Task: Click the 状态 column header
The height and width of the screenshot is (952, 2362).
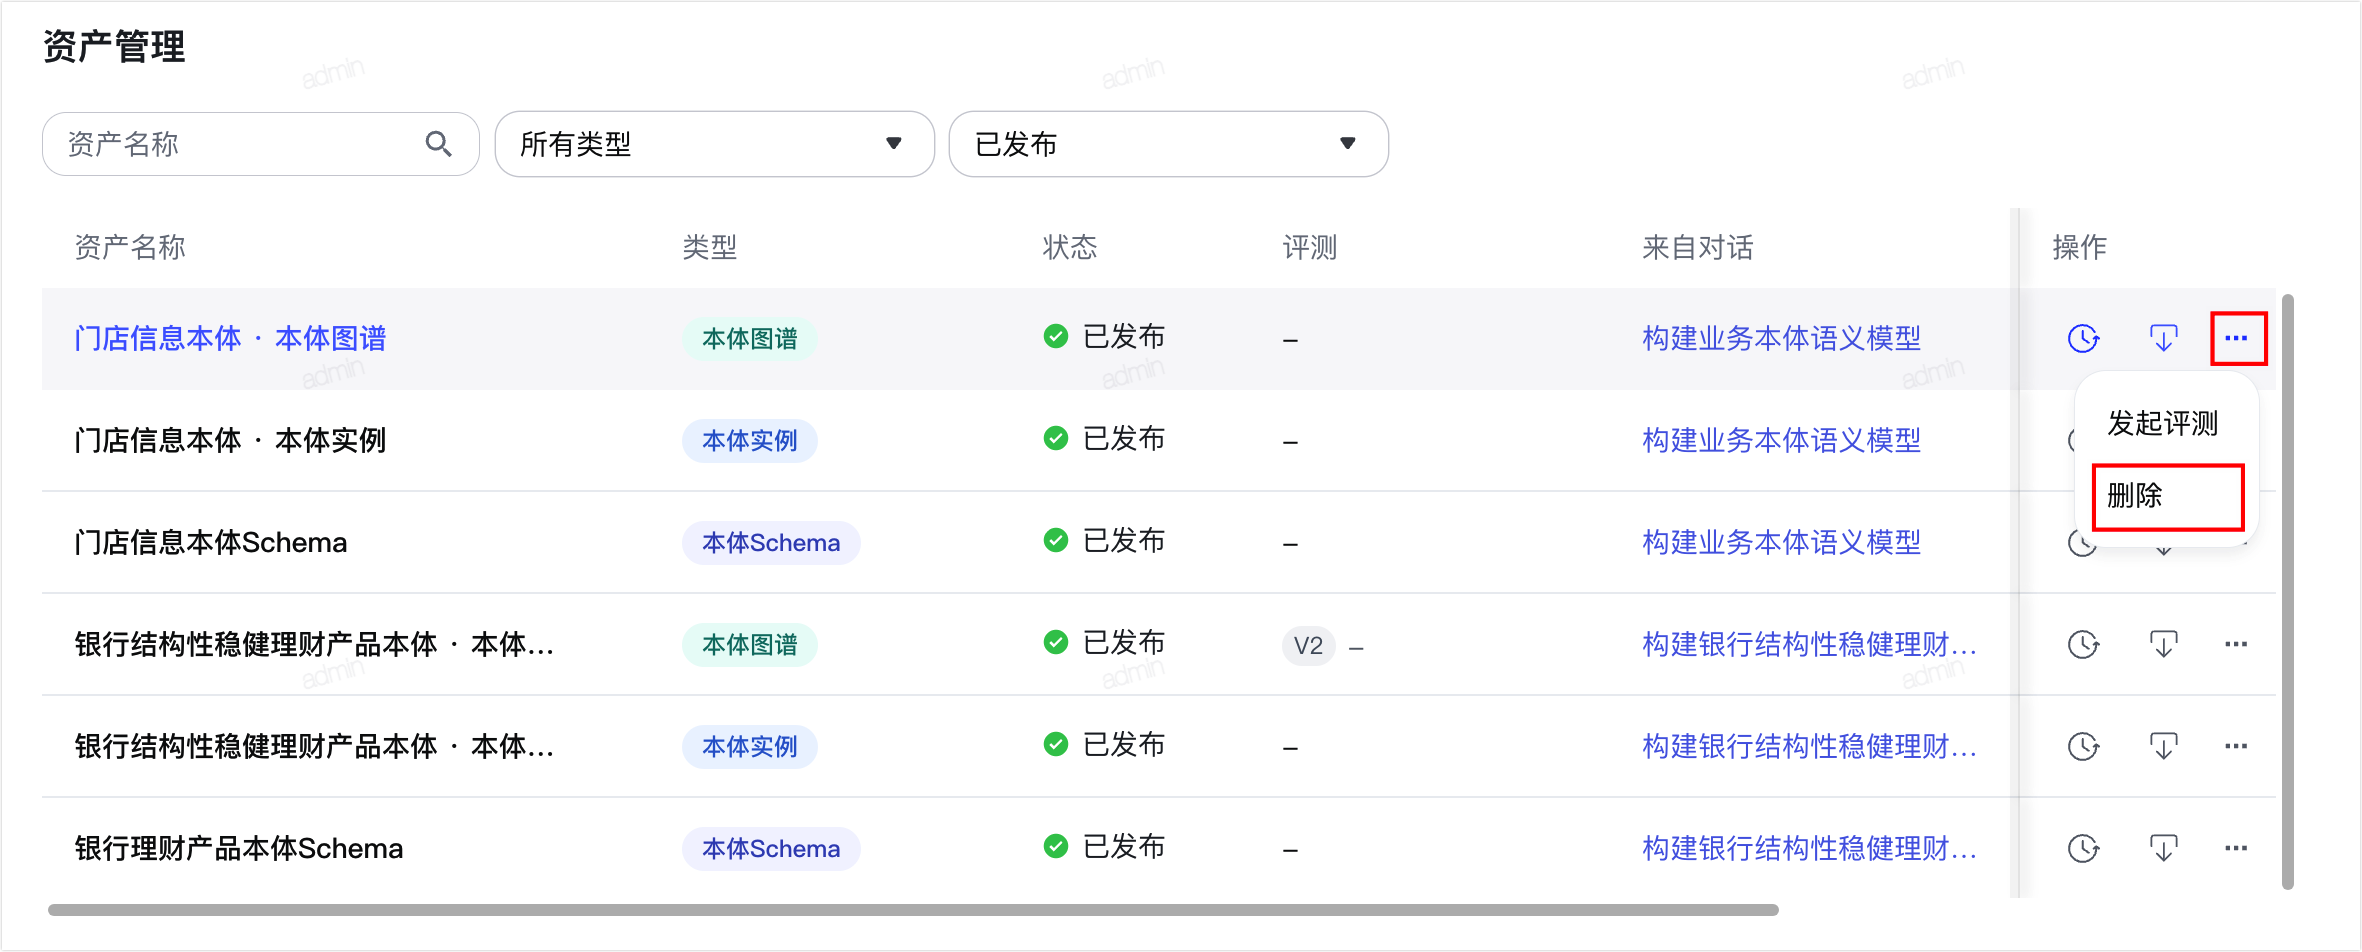Action: 1070,248
